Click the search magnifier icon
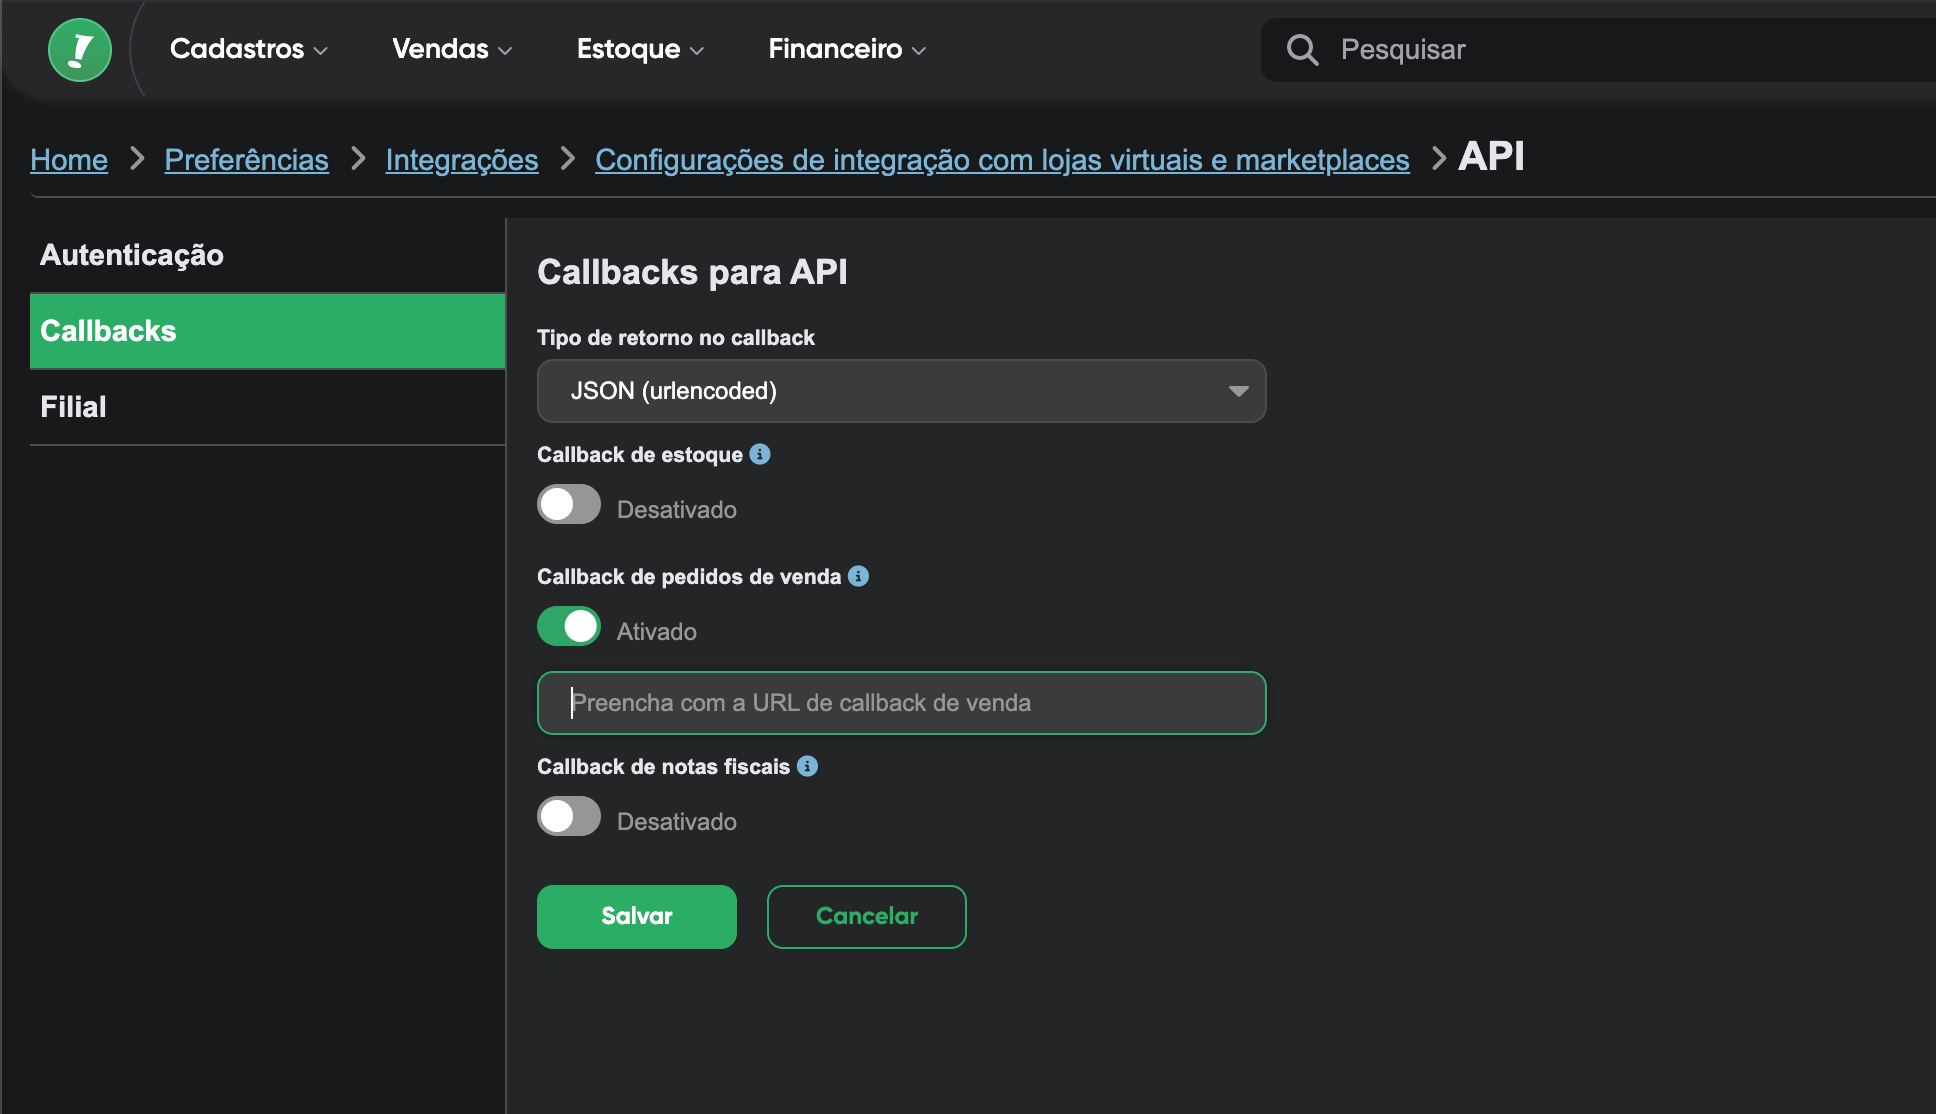This screenshot has height=1114, width=1936. coord(1302,50)
